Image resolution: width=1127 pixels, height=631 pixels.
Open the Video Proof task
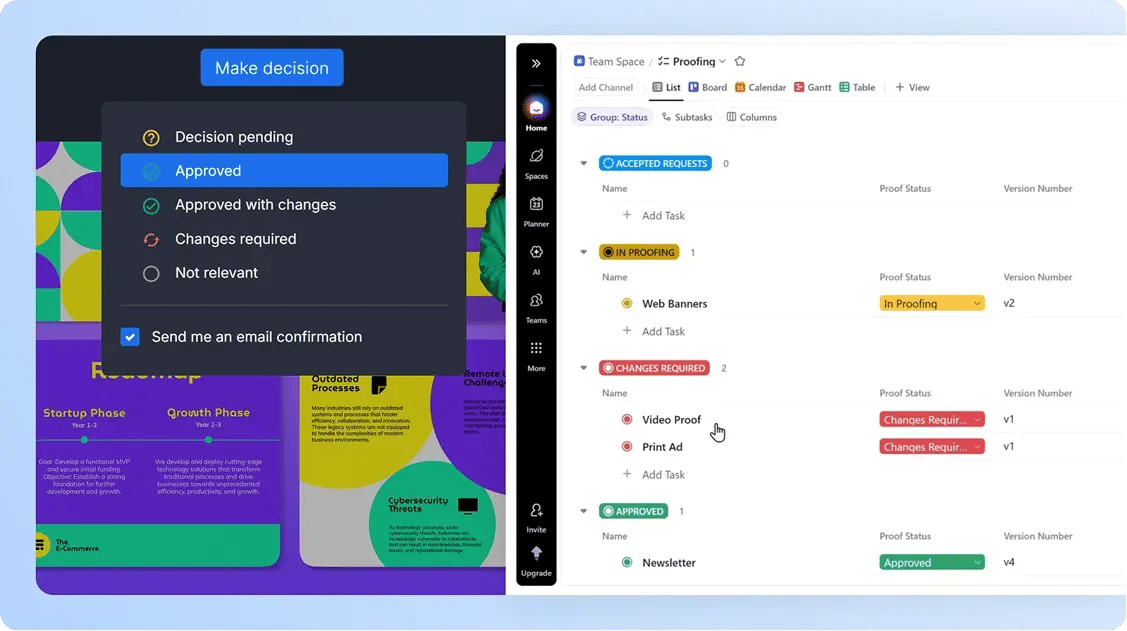671,420
